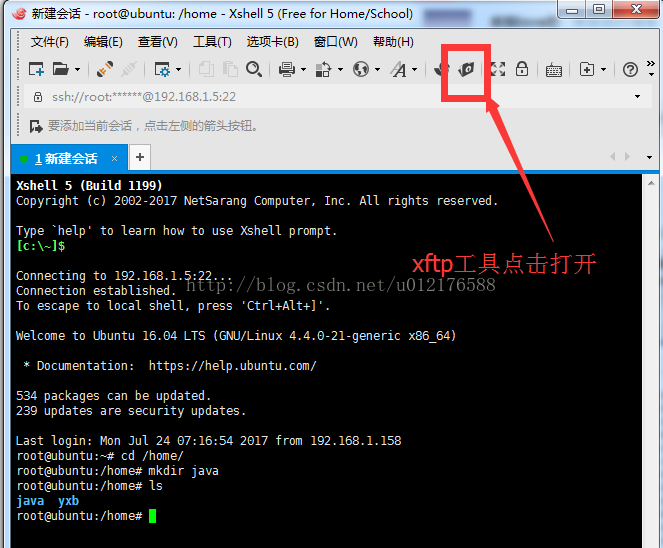Open the 查看(V) menu
The height and width of the screenshot is (548, 663).
158,42
